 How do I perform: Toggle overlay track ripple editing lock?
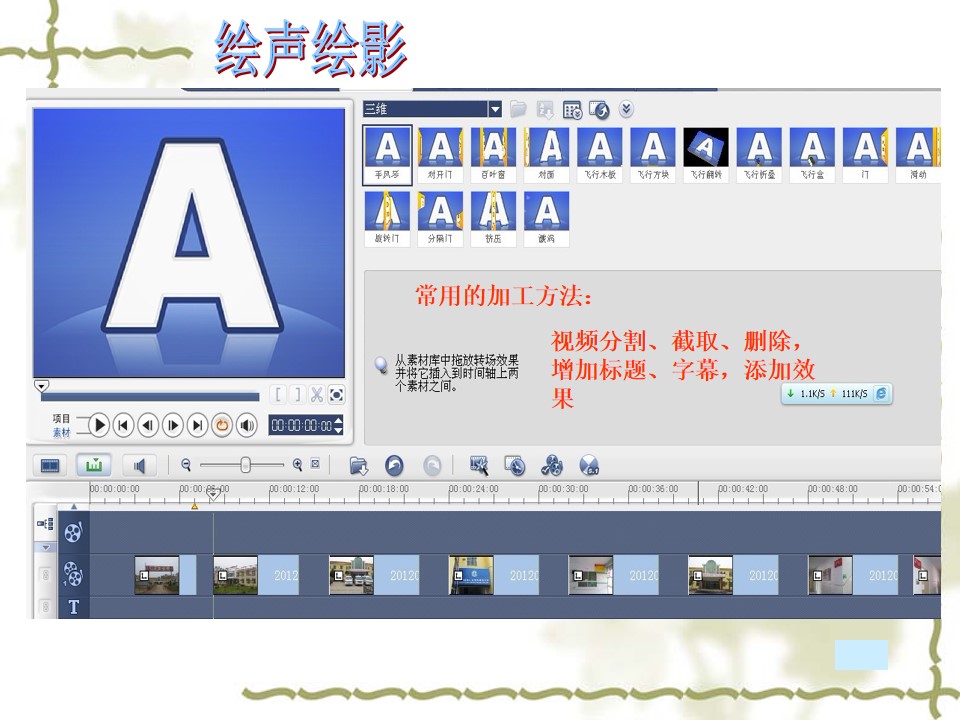(45, 574)
